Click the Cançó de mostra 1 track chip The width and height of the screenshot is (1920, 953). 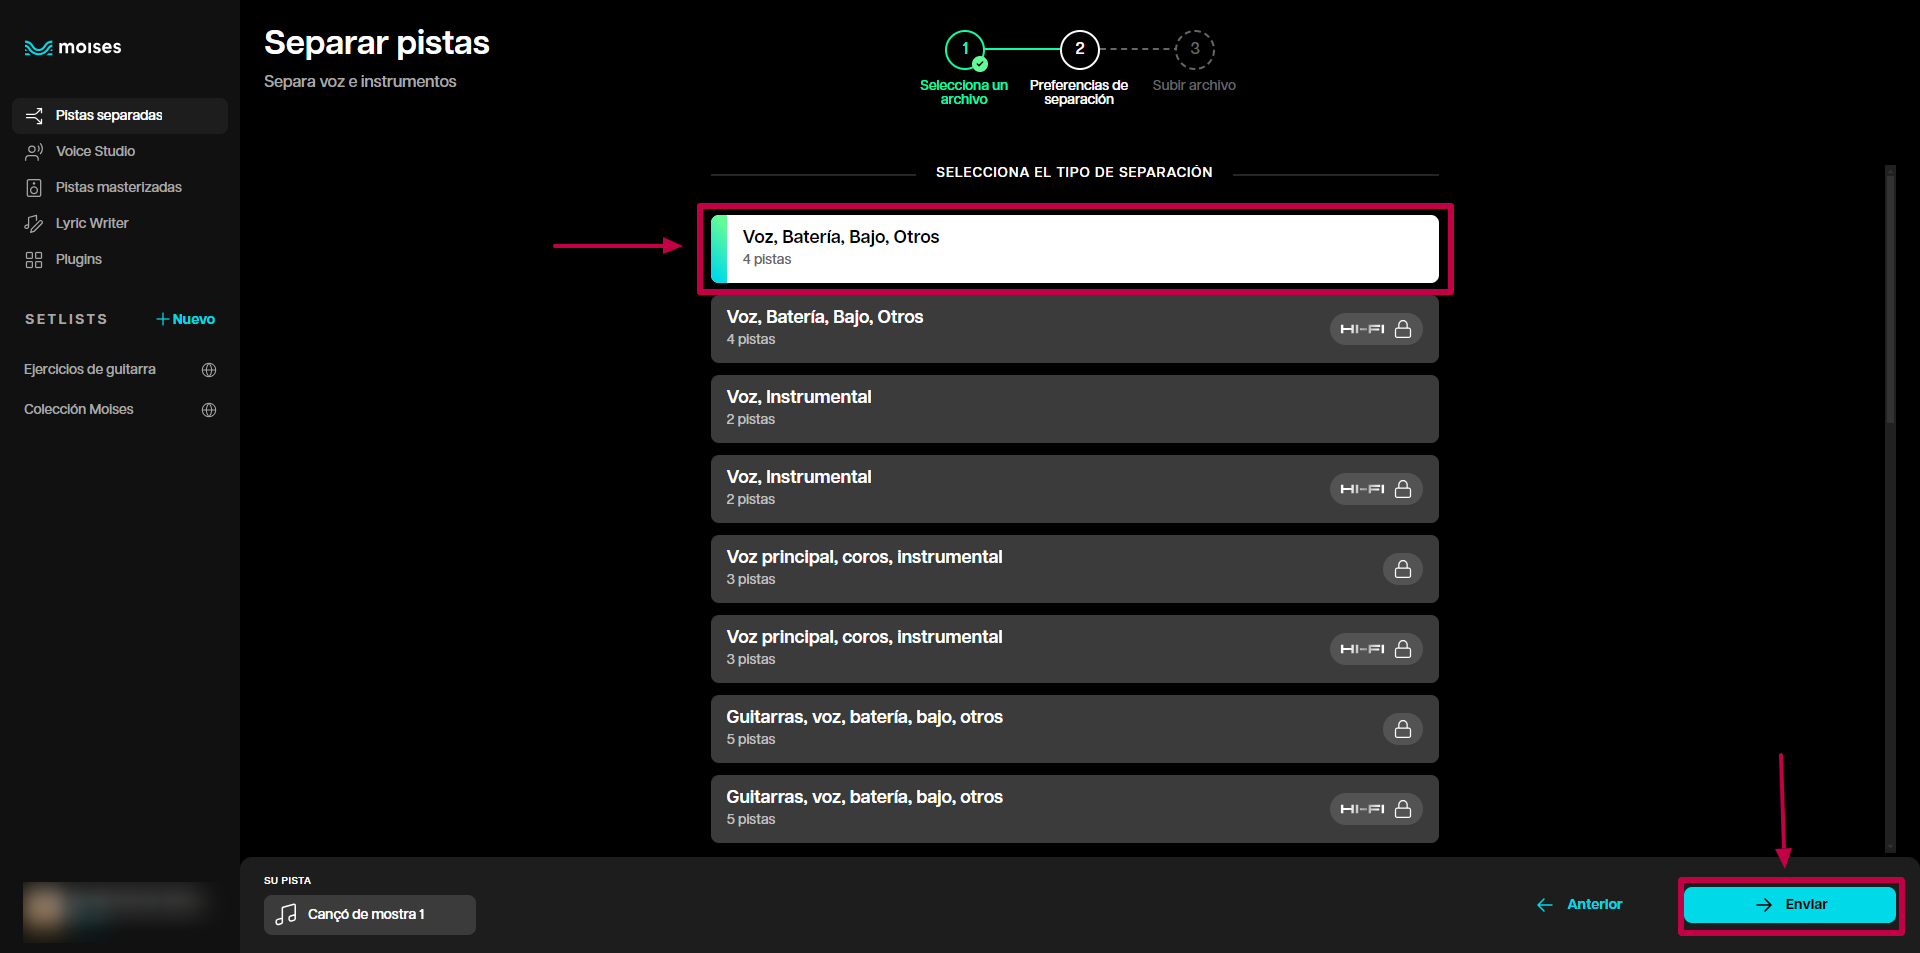point(369,915)
